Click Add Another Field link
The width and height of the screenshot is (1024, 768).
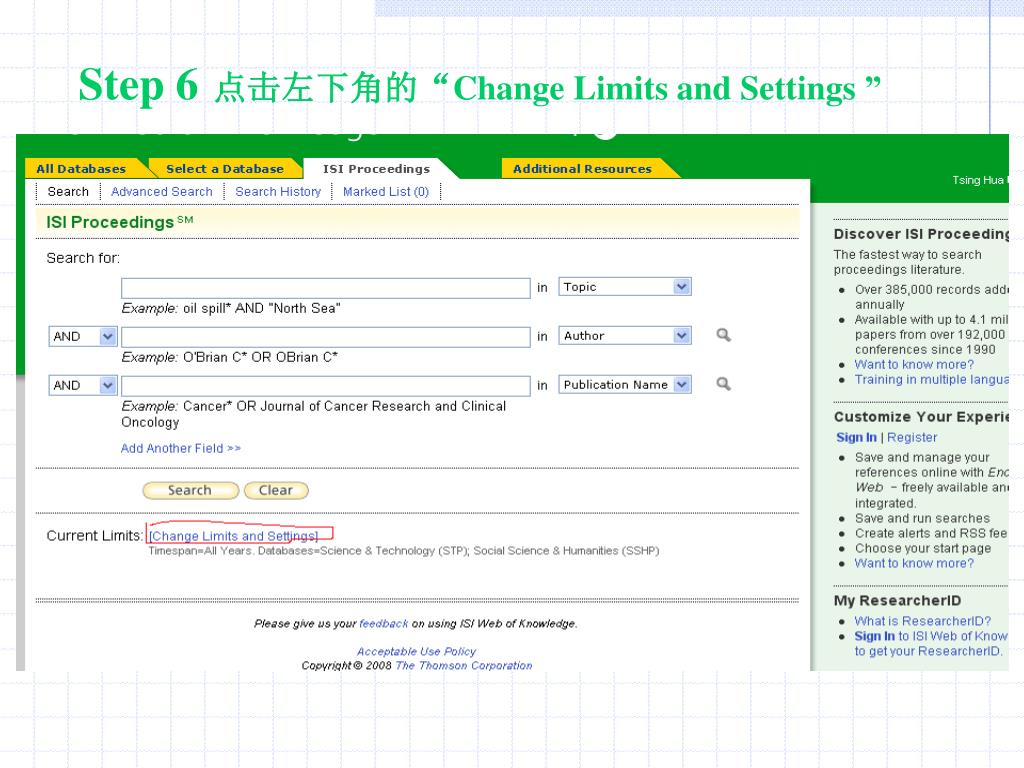click(x=181, y=448)
